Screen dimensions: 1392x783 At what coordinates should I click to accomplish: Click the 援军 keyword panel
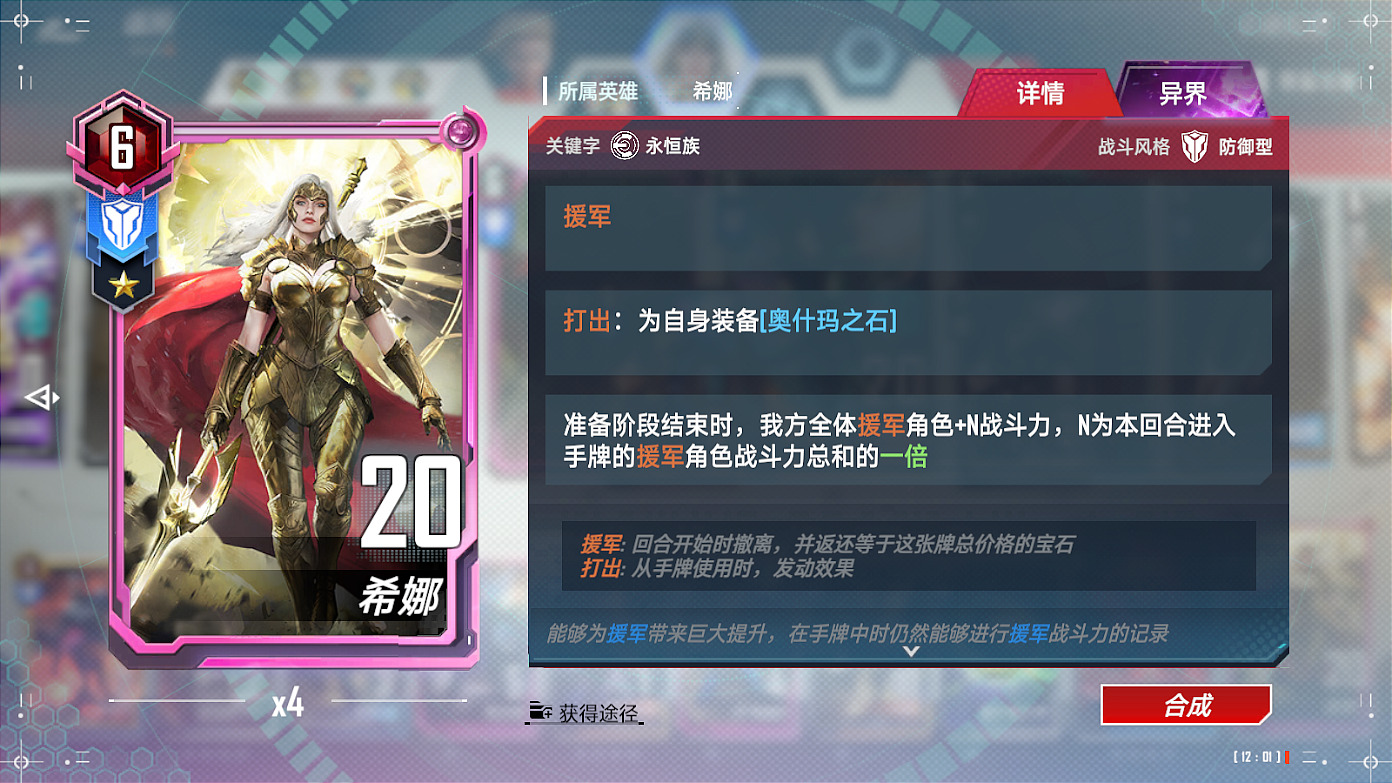908,228
